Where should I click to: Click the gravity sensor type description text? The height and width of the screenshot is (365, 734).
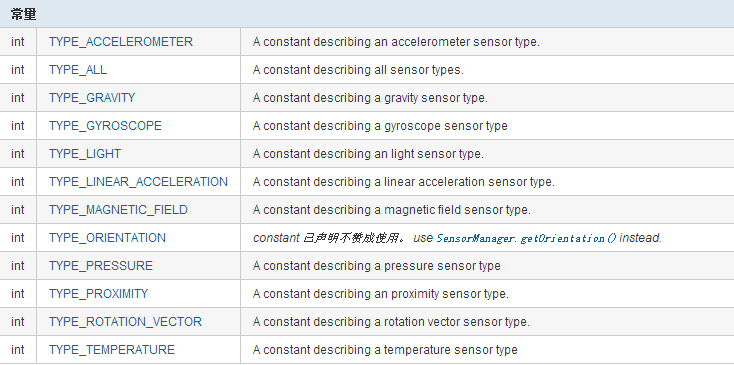click(x=370, y=98)
